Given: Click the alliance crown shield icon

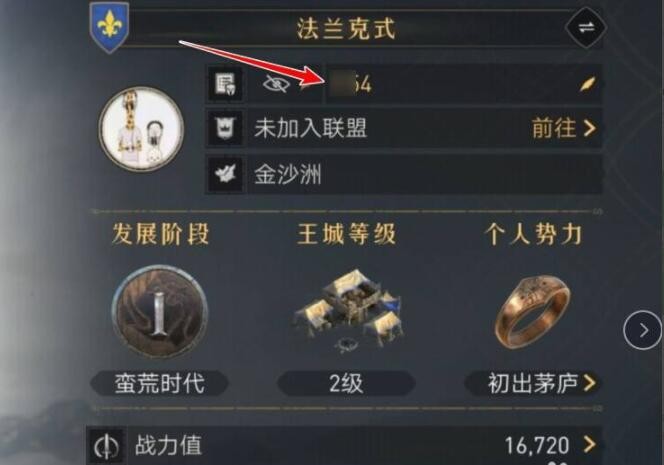Looking at the screenshot, I should pyautogui.click(x=225, y=128).
